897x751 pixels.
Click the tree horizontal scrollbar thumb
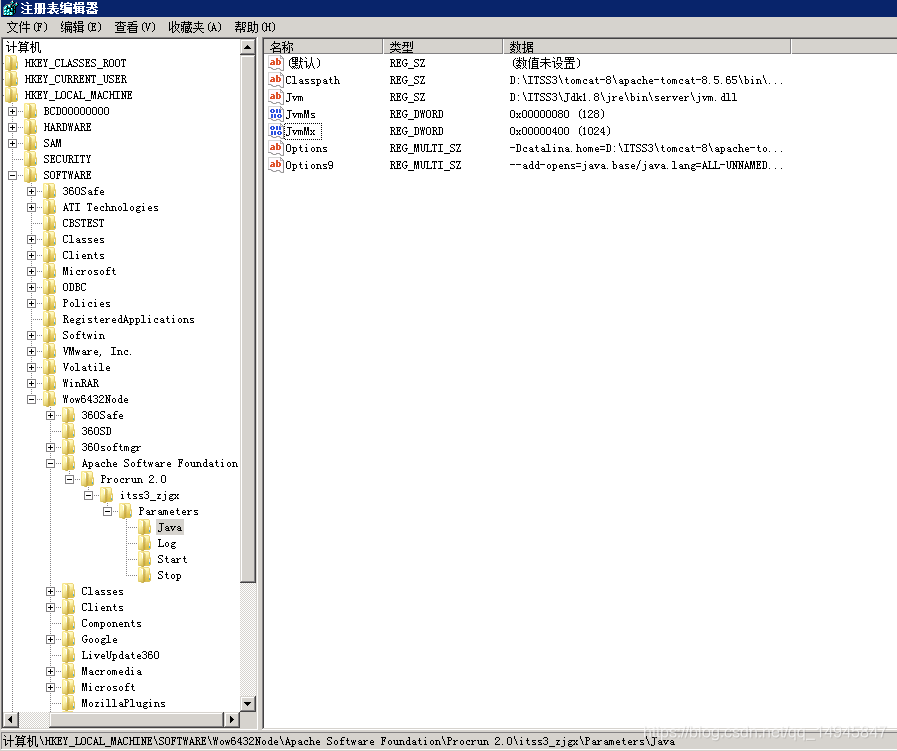[136, 719]
